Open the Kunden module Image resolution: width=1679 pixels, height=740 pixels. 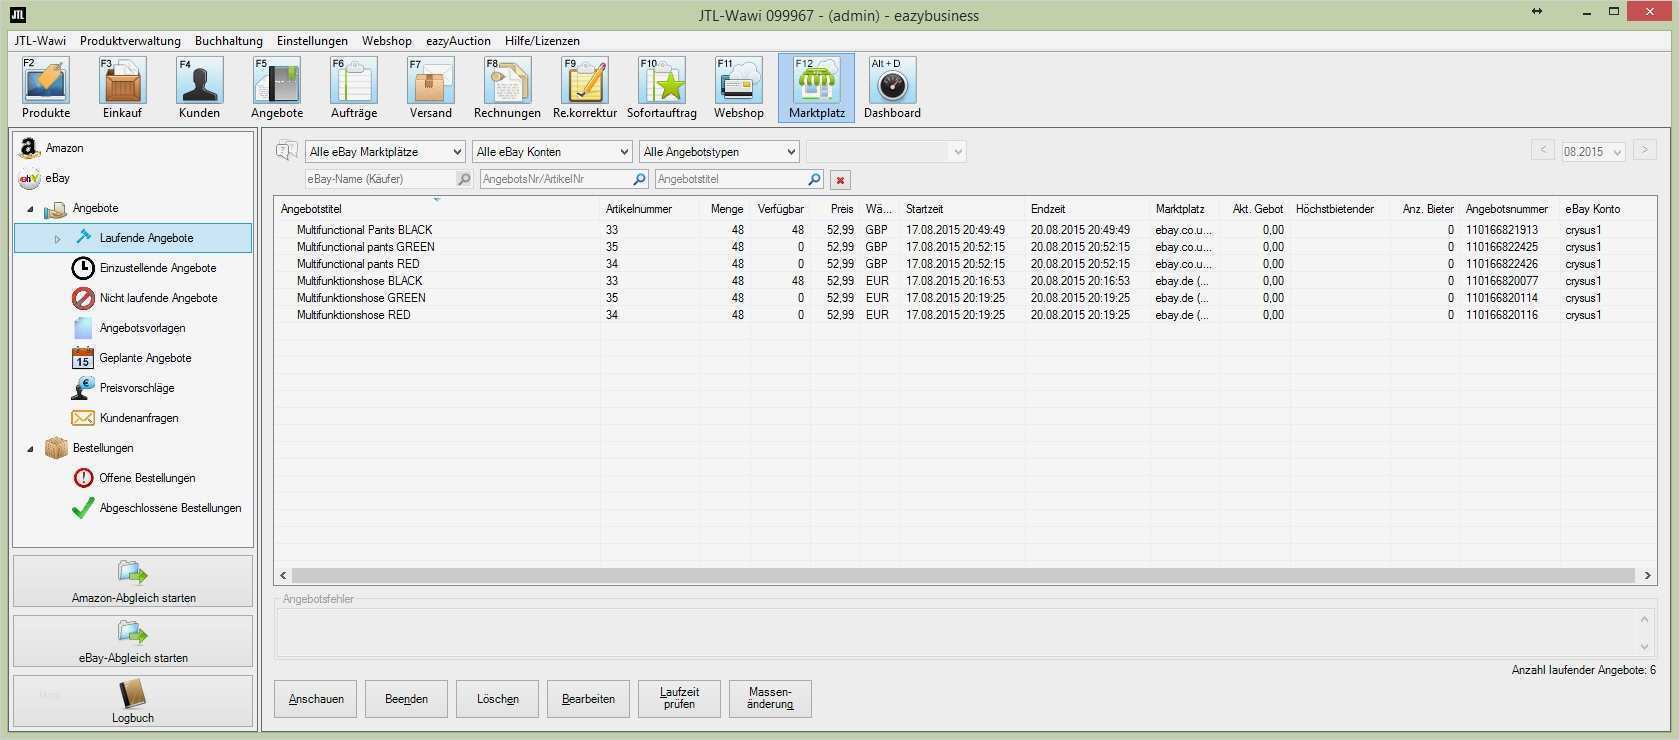pos(199,88)
